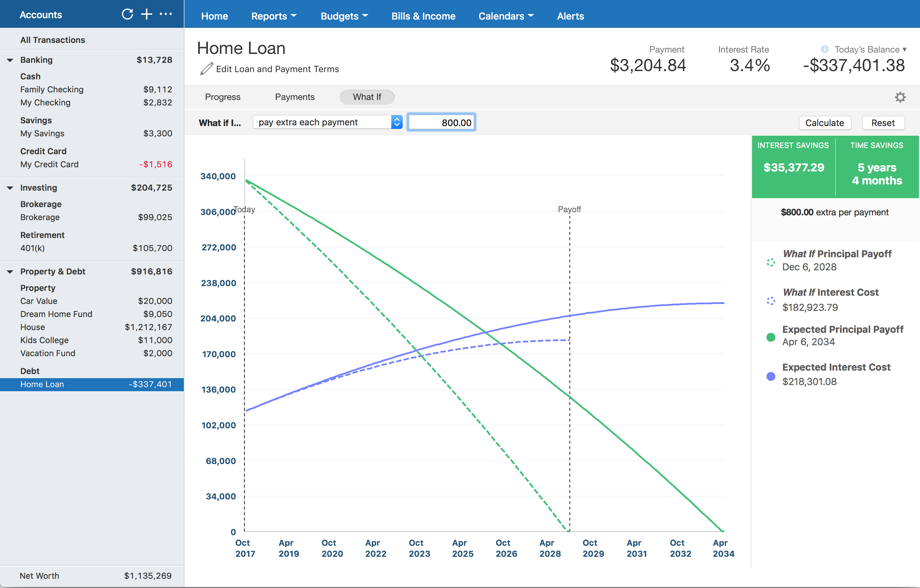920x588 pixels.
Task: Click Expected Interest Cost purple dot
Action: [770, 376]
